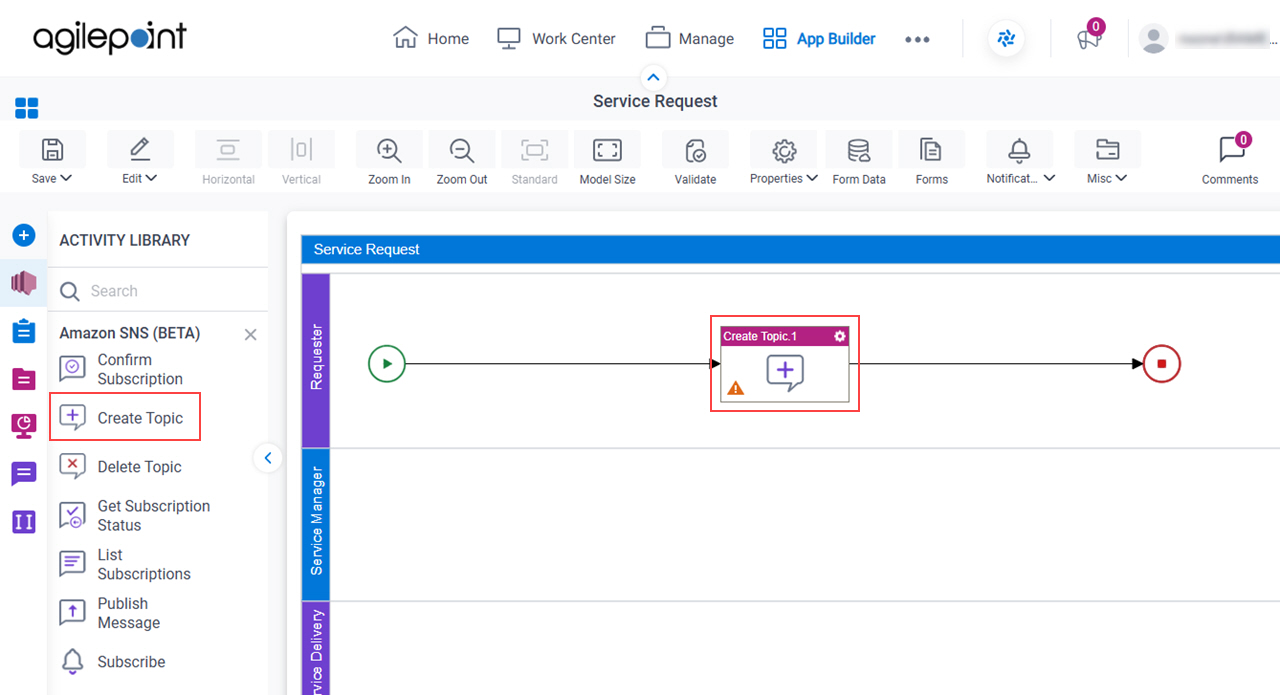This screenshot has height=695, width=1280.
Task: Expand the Properties dropdown arrow
Action: [812, 179]
